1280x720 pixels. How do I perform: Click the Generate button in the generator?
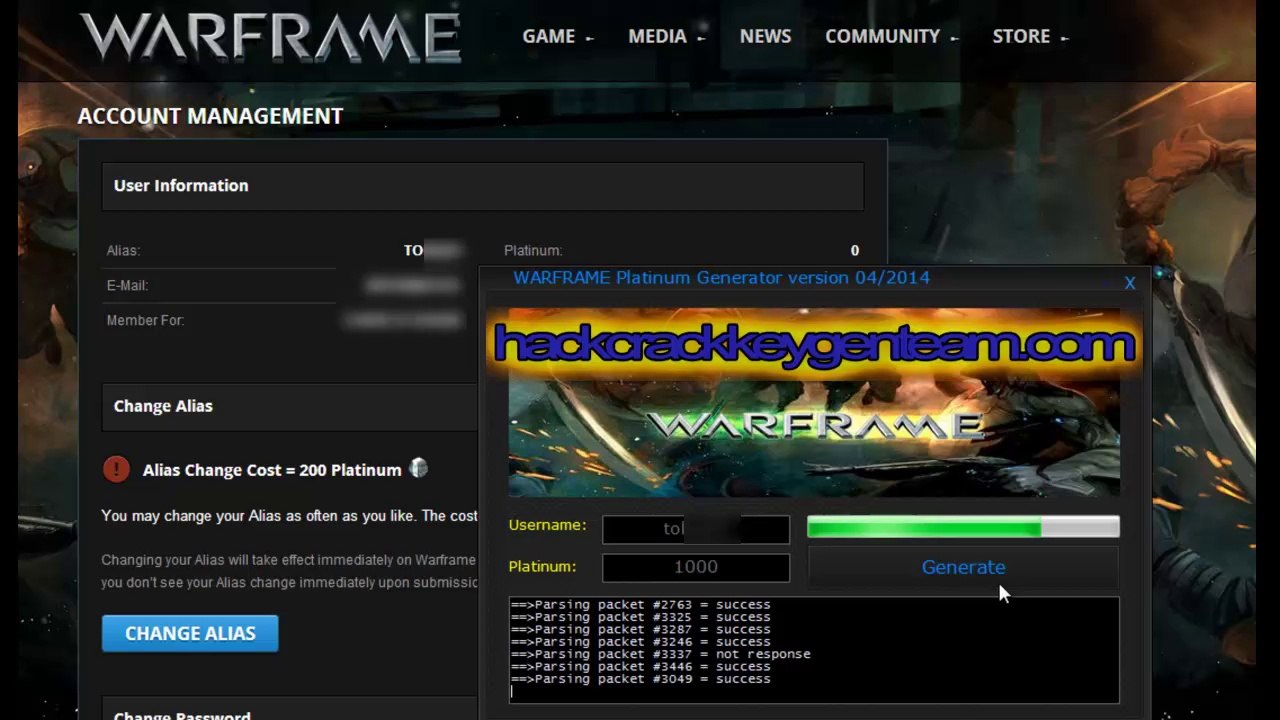point(963,567)
